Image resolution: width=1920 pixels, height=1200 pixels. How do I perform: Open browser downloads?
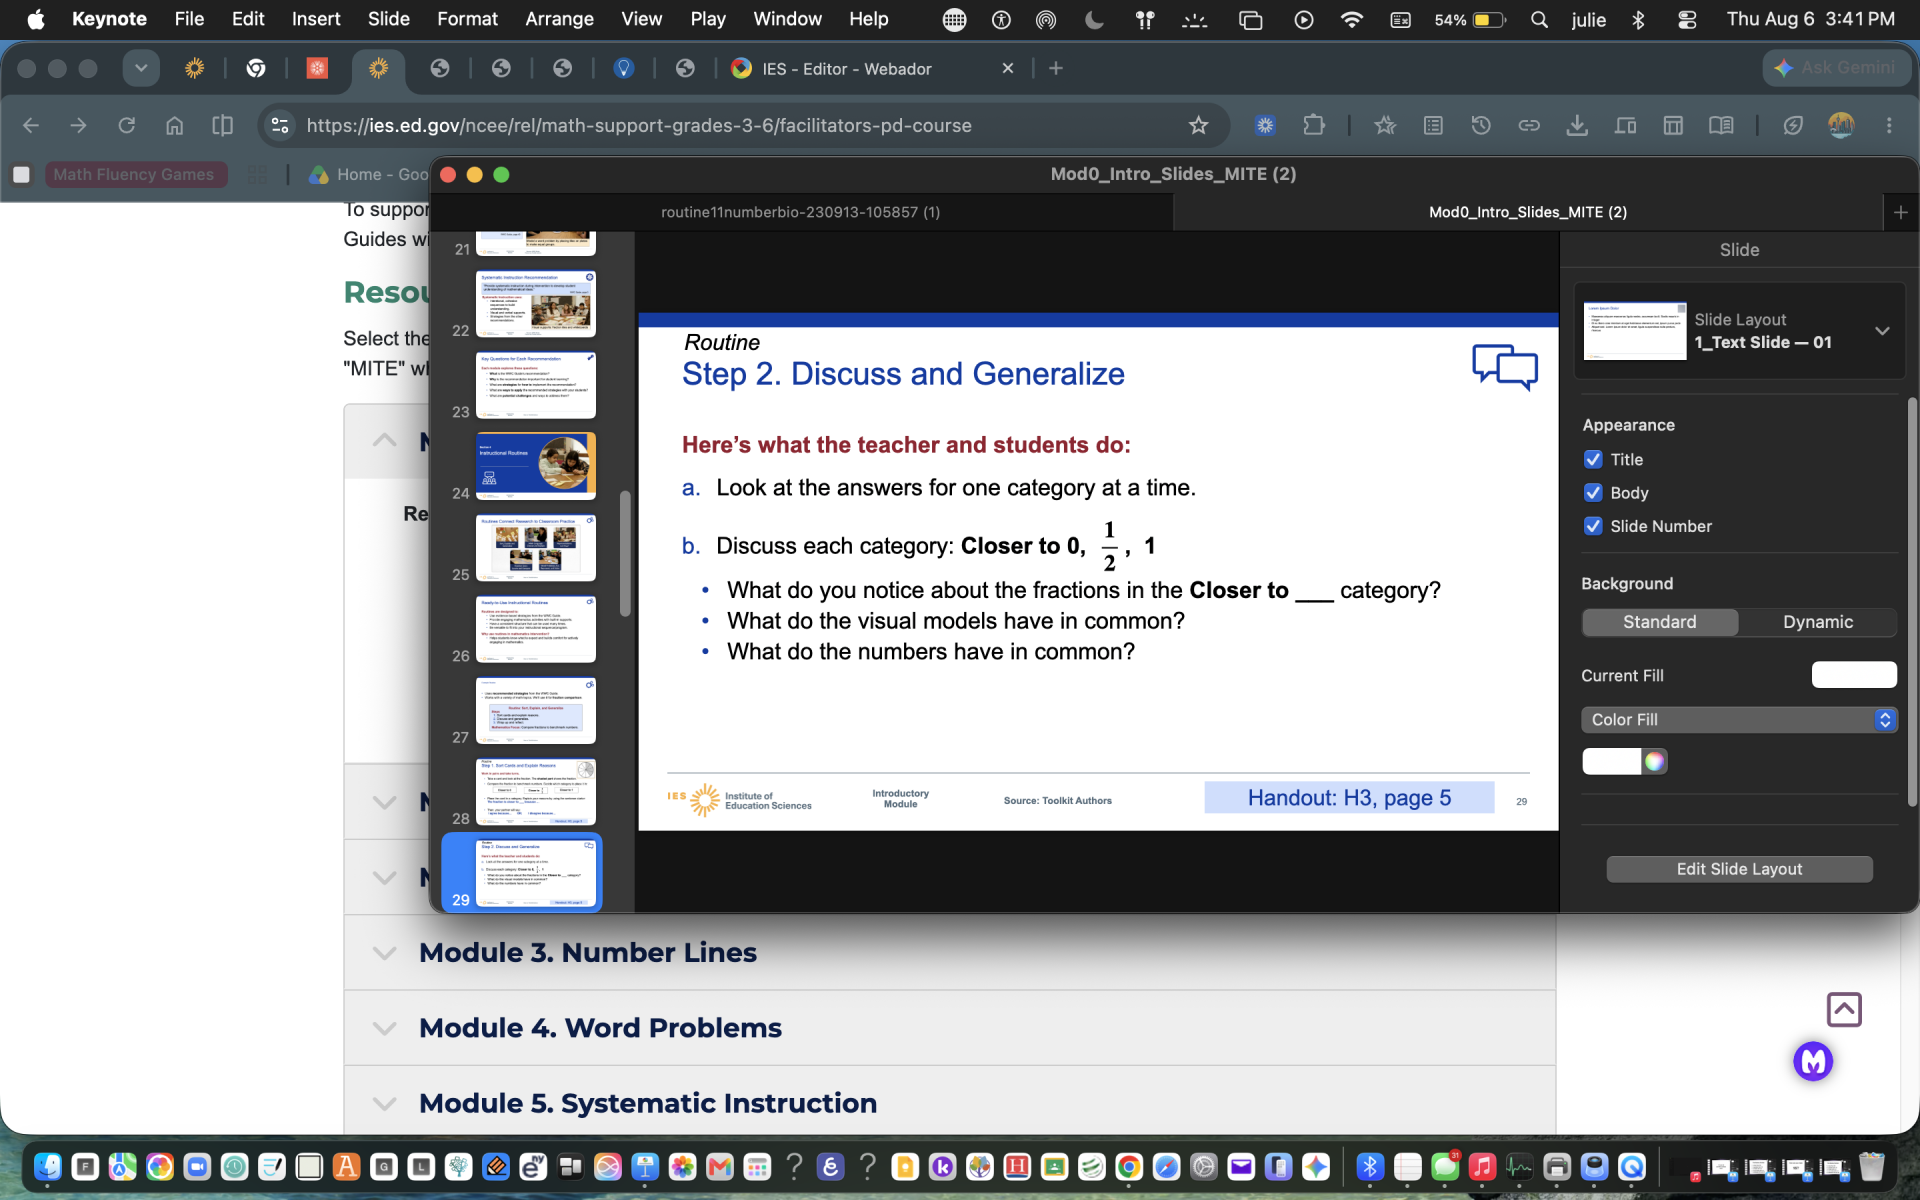1577,125
